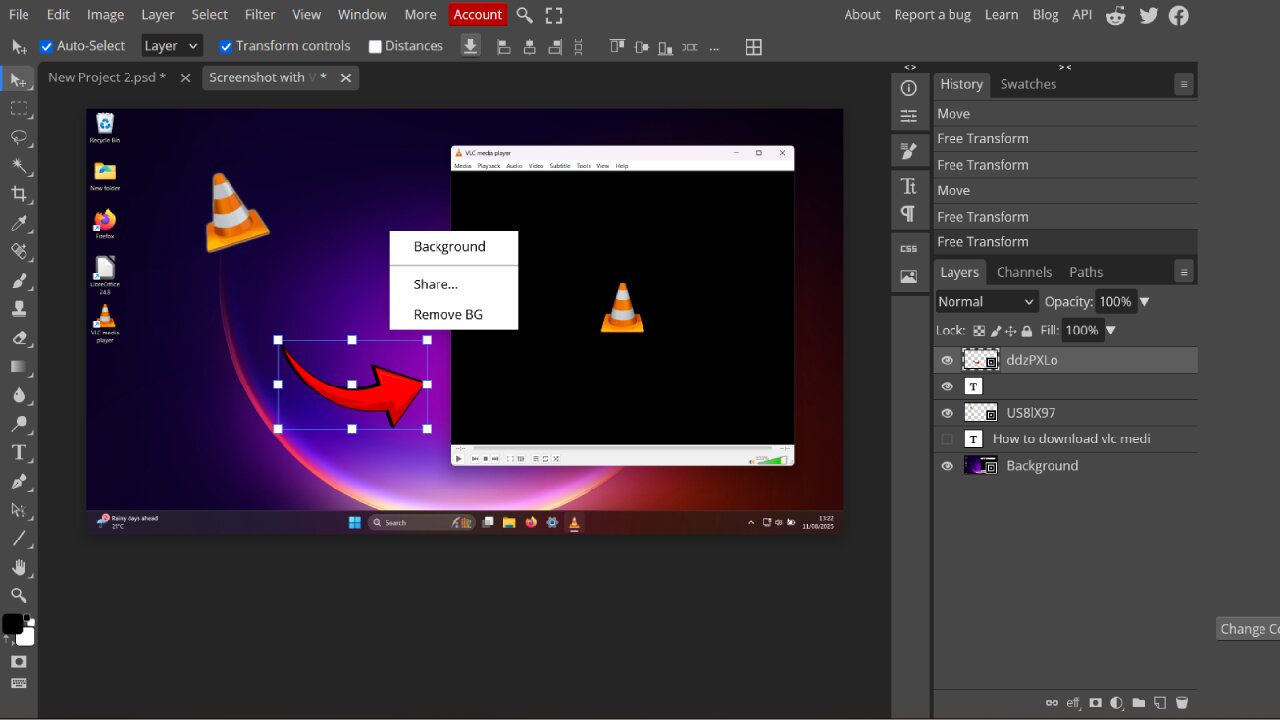This screenshot has width=1280, height=720.
Task: Hide the US8lX97 layer
Action: (x=947, y=413)
